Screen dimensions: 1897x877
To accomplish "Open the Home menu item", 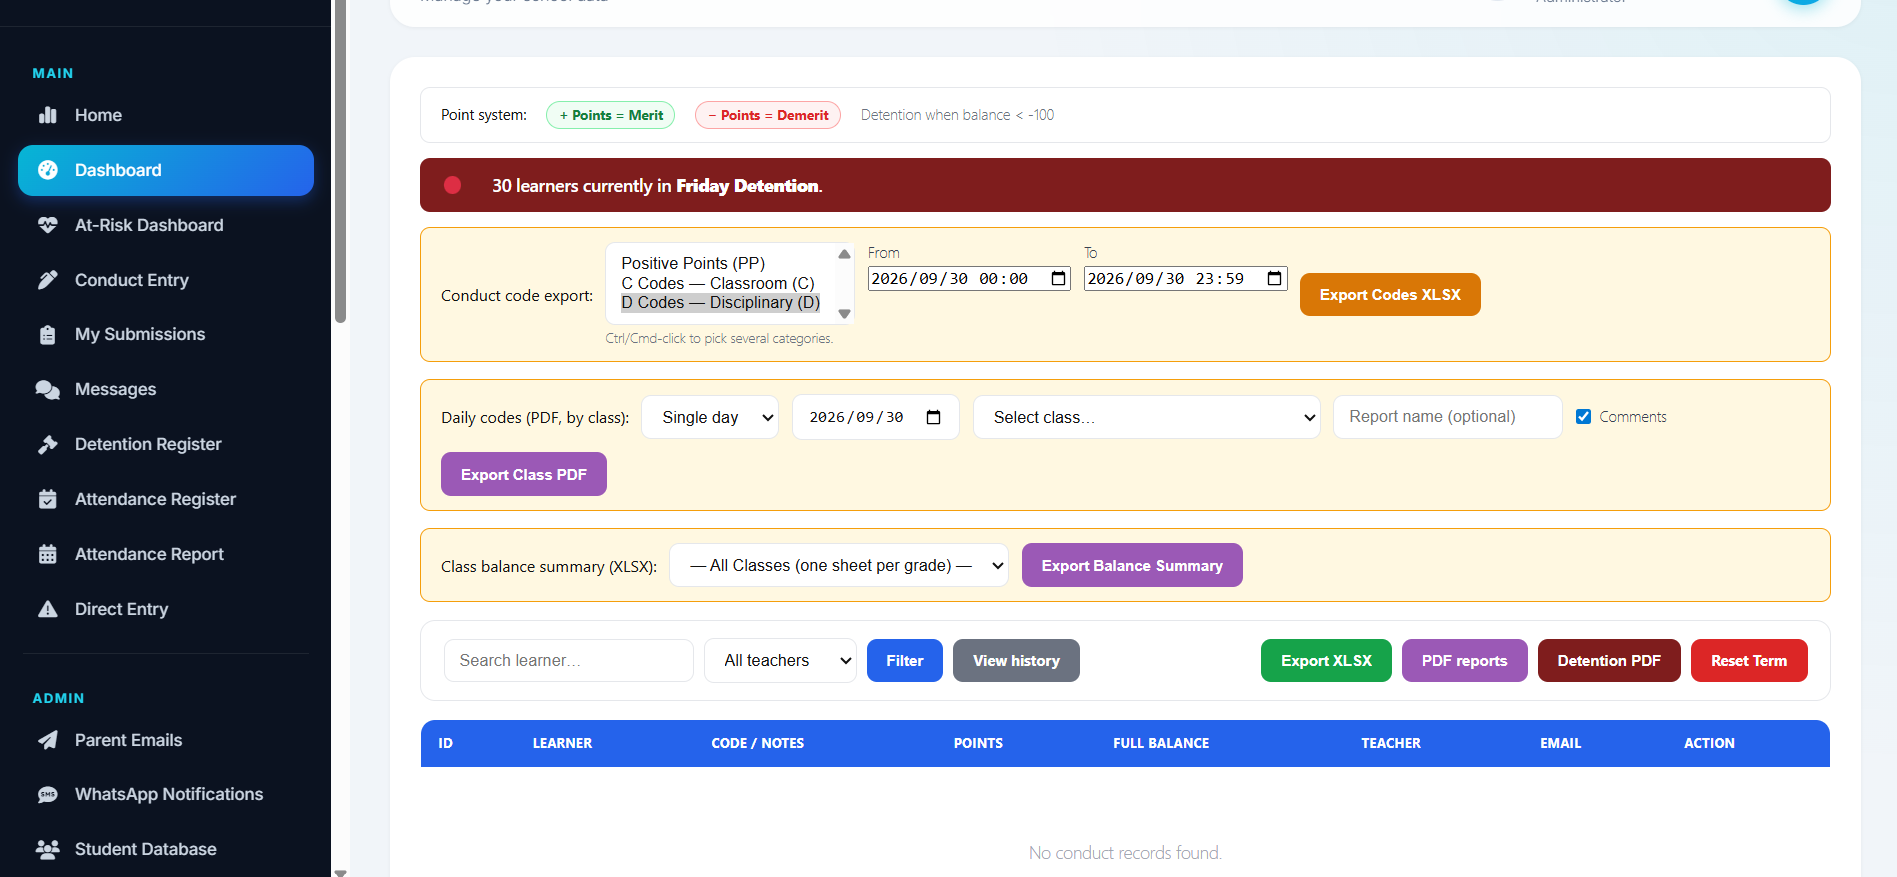I will point(166,115).
